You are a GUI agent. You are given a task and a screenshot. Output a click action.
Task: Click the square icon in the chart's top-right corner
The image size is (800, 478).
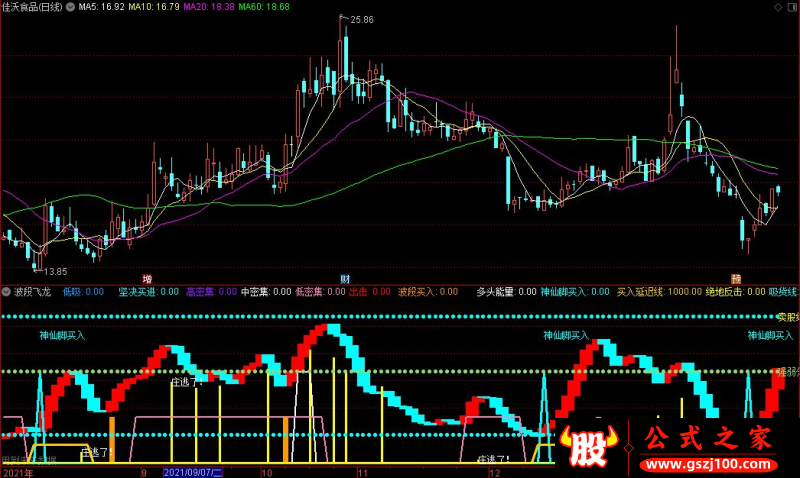click(792, 7)
